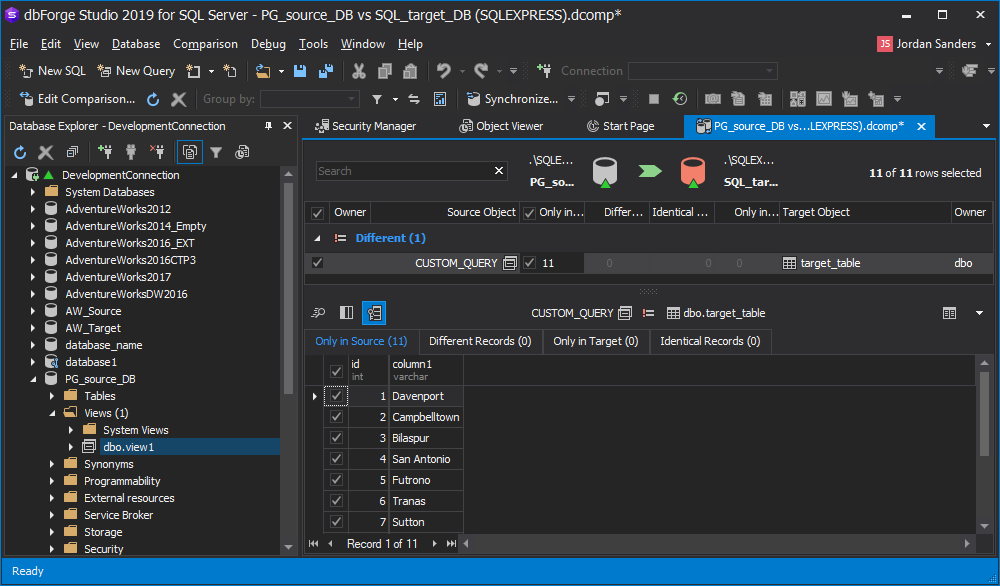Image resolution: width=1000 pixels, height=586 pixels.
Task: Click the Cut scissors icon
Action: (x=359, y=71)
